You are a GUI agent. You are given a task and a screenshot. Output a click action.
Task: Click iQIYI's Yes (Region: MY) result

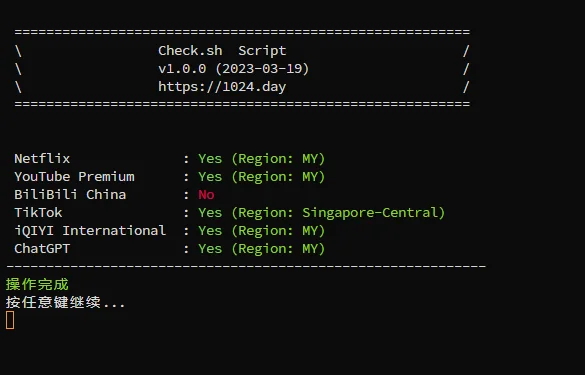pyautogui.click(x=262, y=231)
